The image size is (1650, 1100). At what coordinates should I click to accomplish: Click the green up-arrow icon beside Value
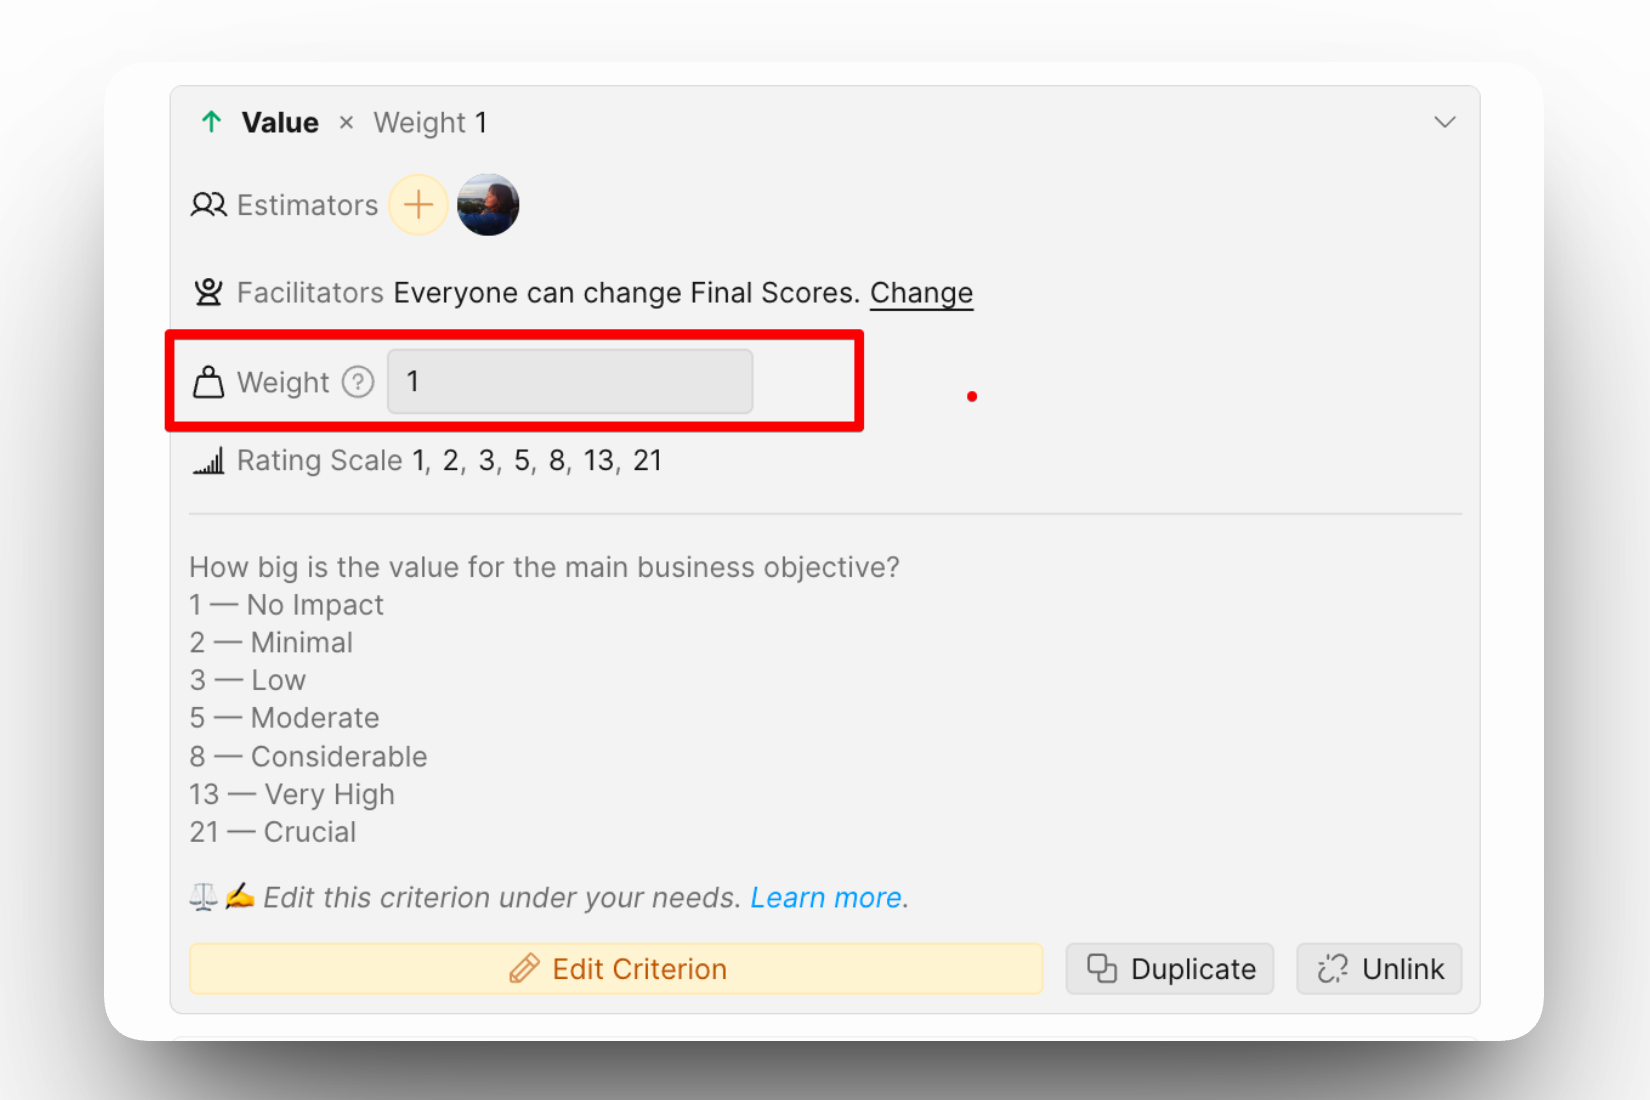coord(211,122)
